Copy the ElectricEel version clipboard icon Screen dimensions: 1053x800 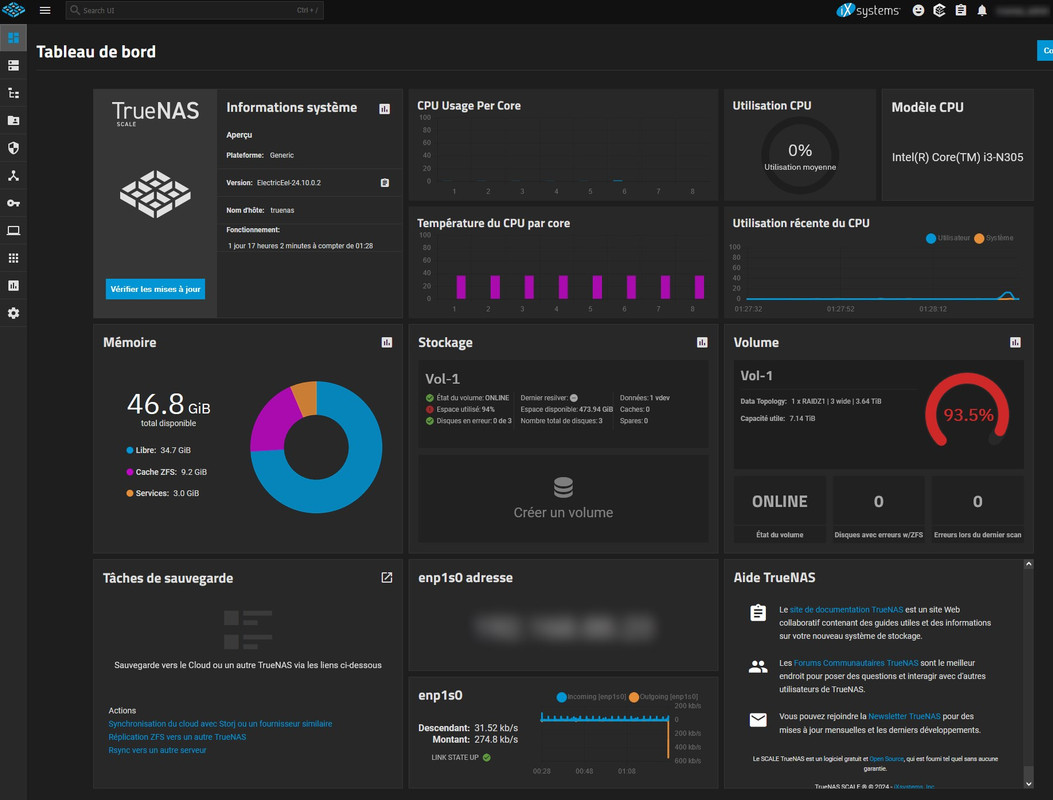[385, 183]
